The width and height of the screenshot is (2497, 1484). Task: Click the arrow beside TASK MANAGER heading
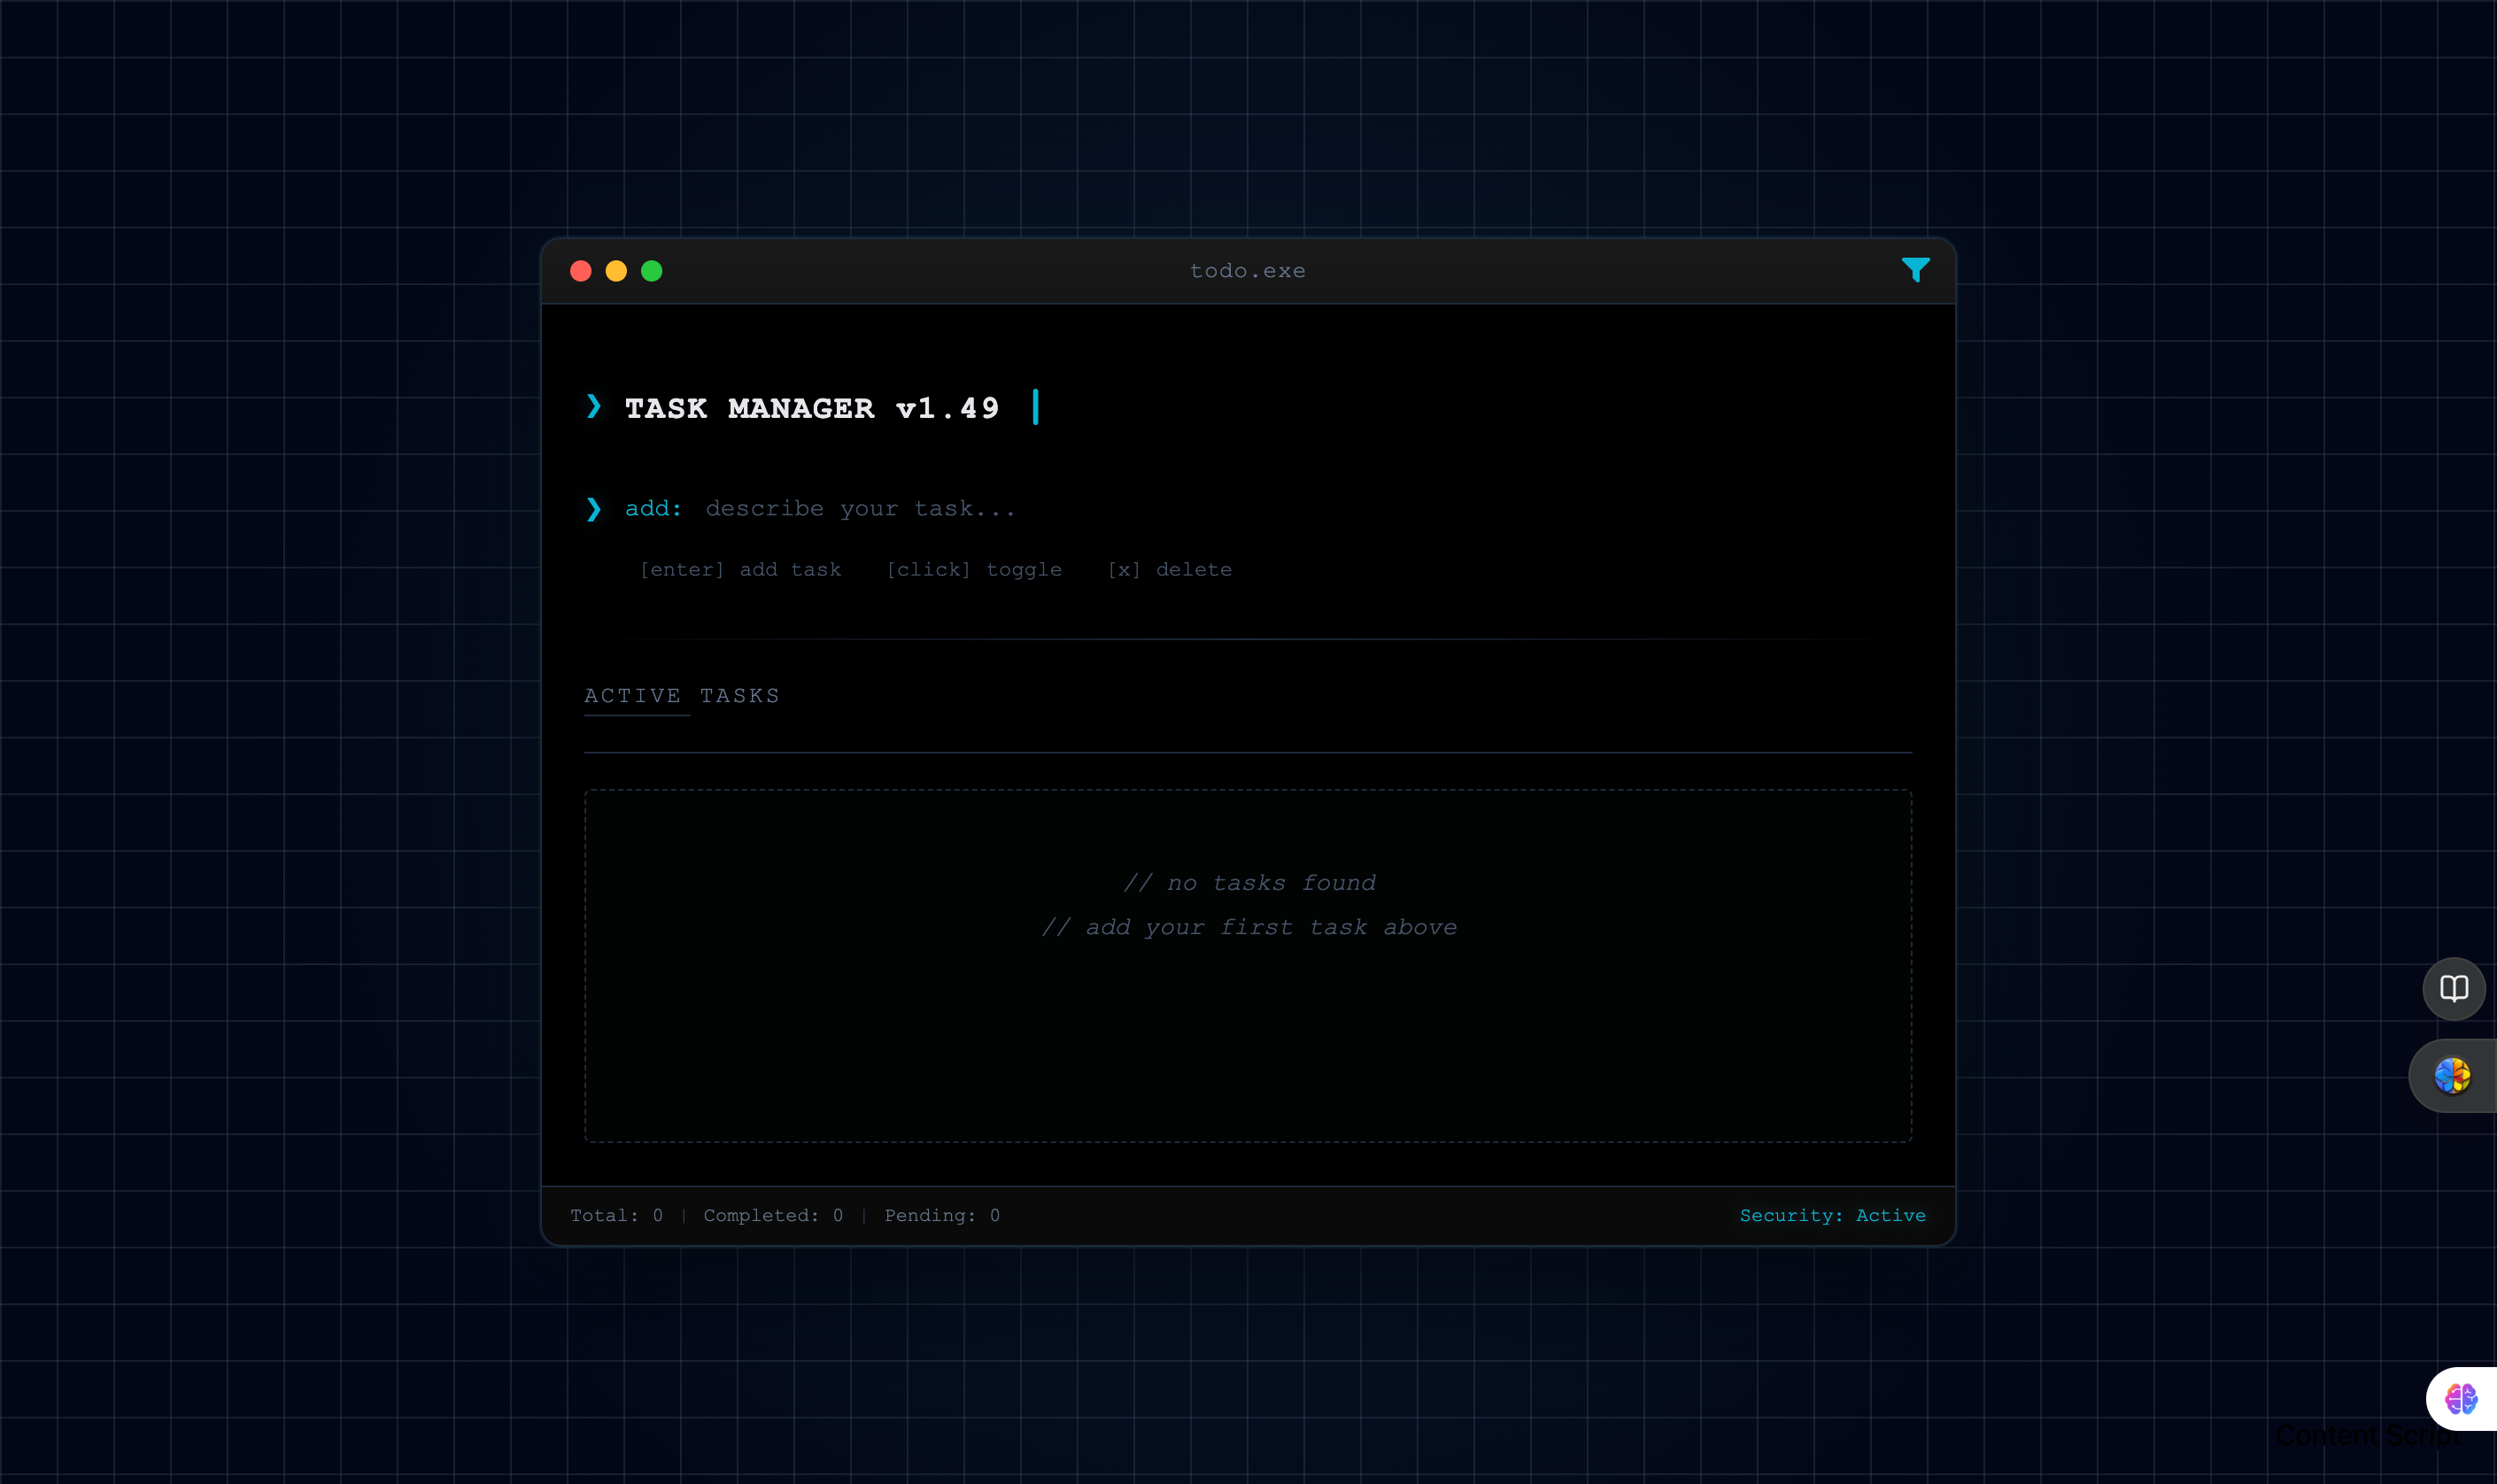pyautogui.click(x=595, y=406)
